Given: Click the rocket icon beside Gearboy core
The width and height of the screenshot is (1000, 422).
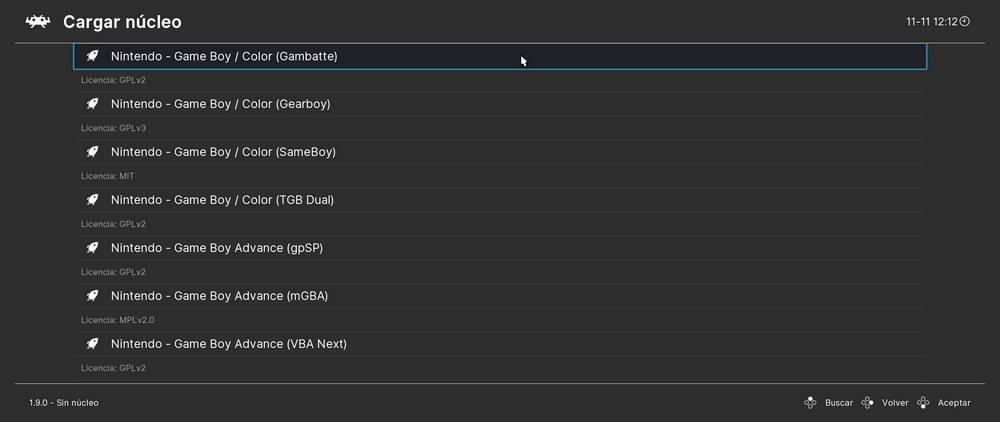Looking at the screenshot, I should click(92, 104).
